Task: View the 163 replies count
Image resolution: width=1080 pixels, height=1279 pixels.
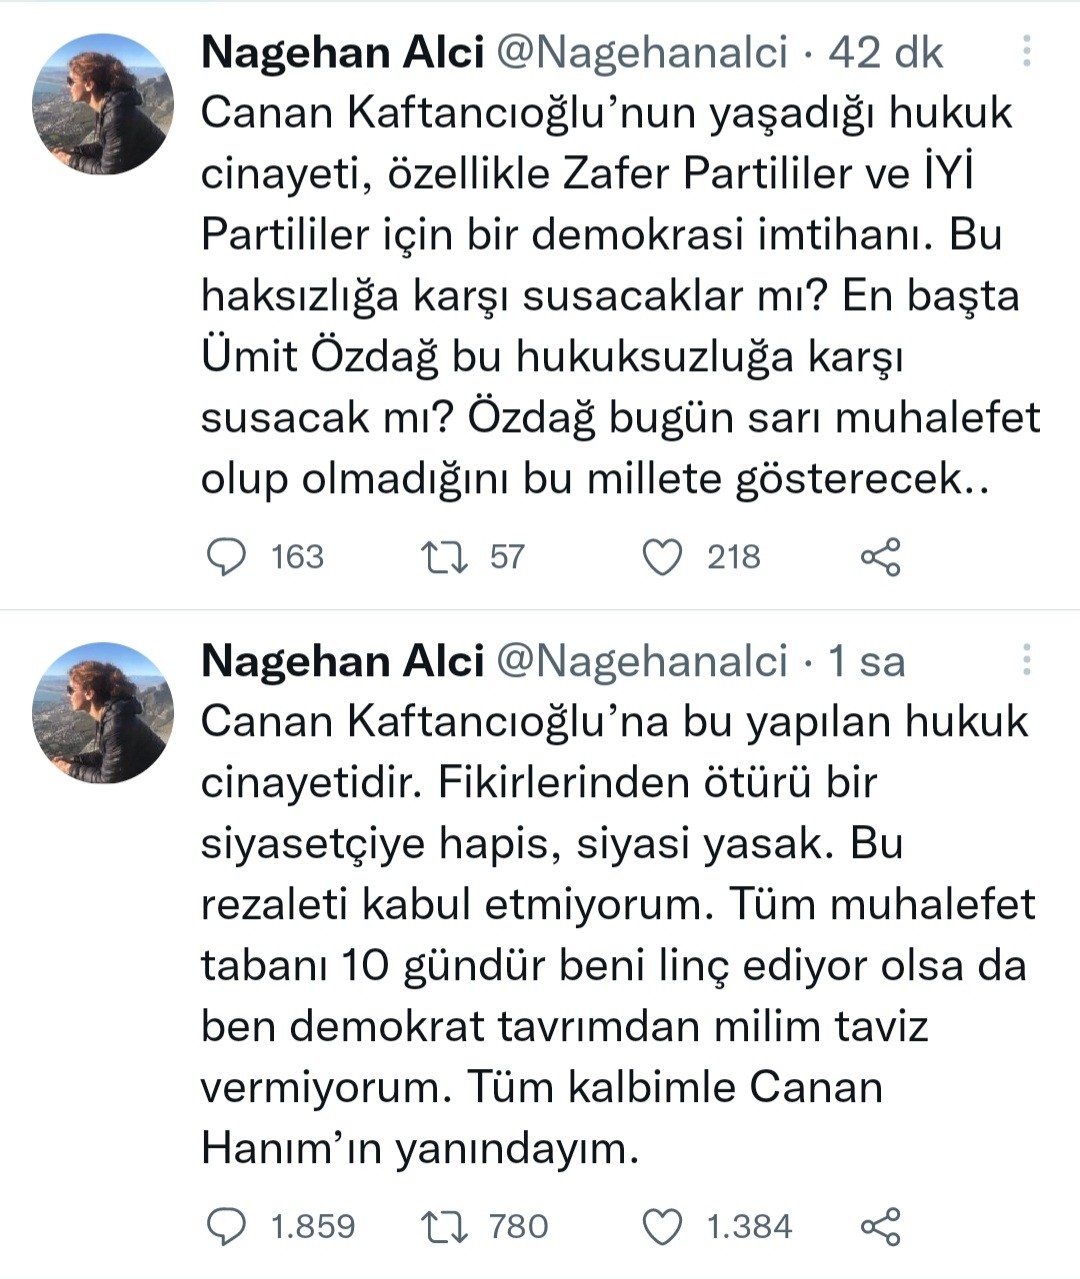Action: click(x=297, y=557)
